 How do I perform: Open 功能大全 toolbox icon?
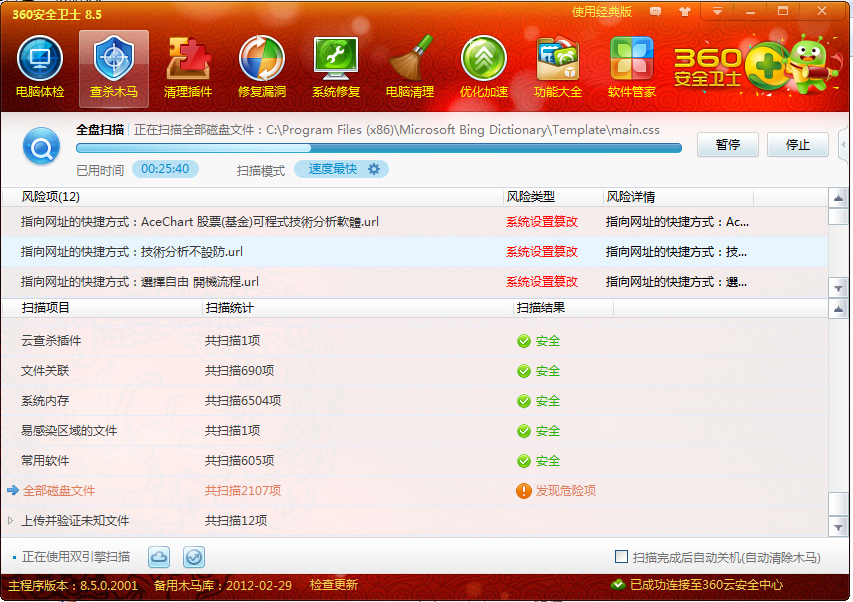pyautogui.click(x=558, y=67)
